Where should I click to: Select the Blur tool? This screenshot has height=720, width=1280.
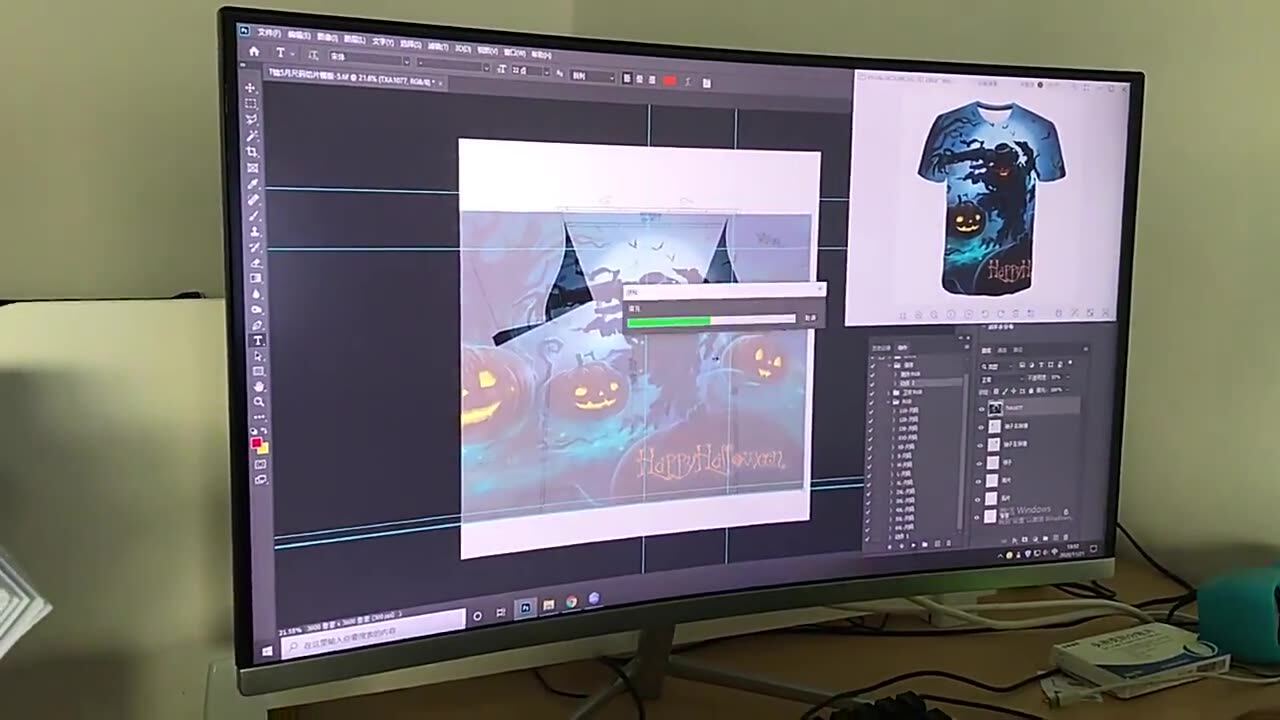[x=256, y=294]
